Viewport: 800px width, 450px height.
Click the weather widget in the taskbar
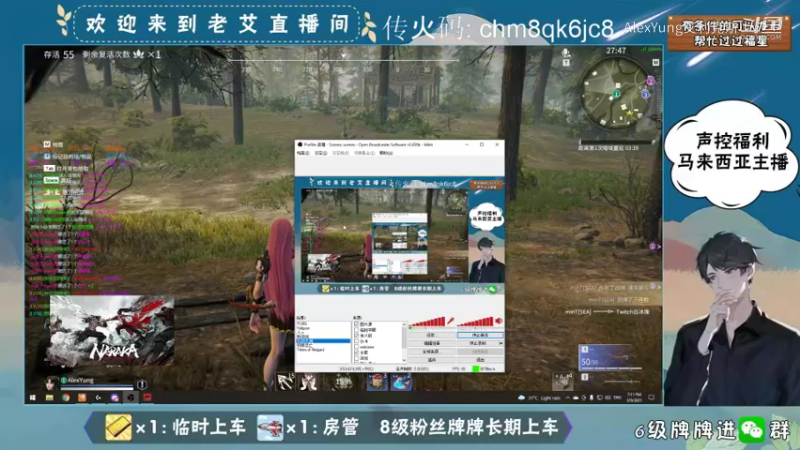pos(539,398)
